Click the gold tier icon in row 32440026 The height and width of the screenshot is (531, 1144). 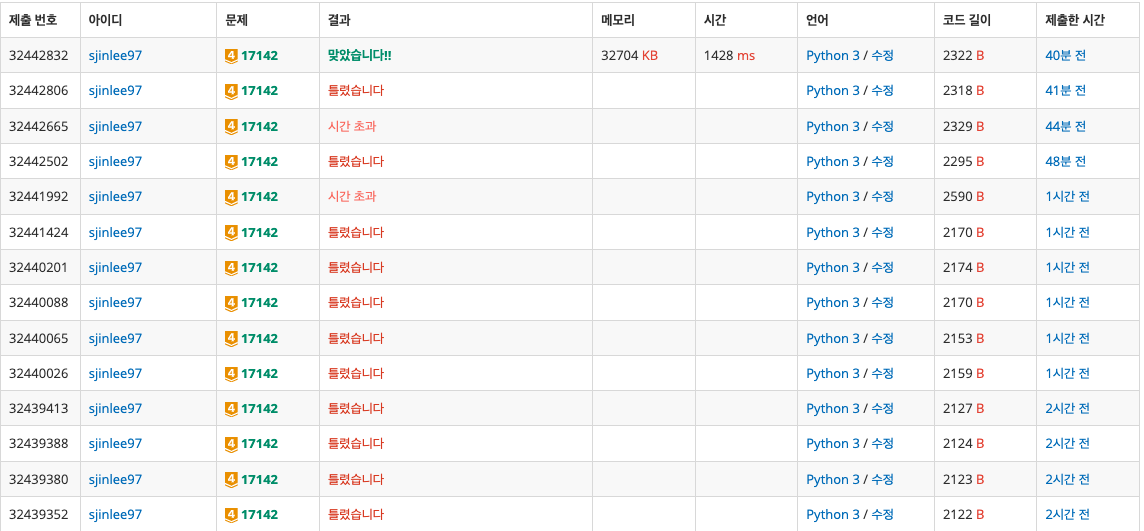click(231, 373)
